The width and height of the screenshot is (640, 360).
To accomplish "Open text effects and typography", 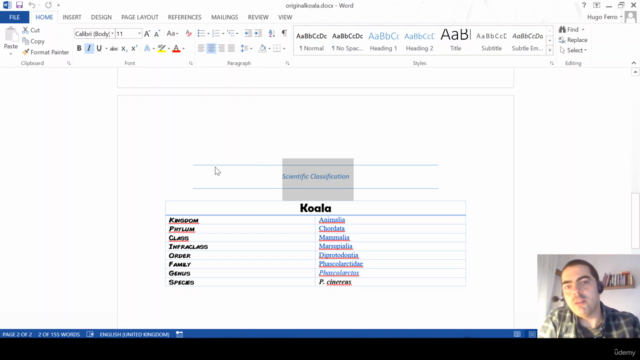I will [147, 49].
